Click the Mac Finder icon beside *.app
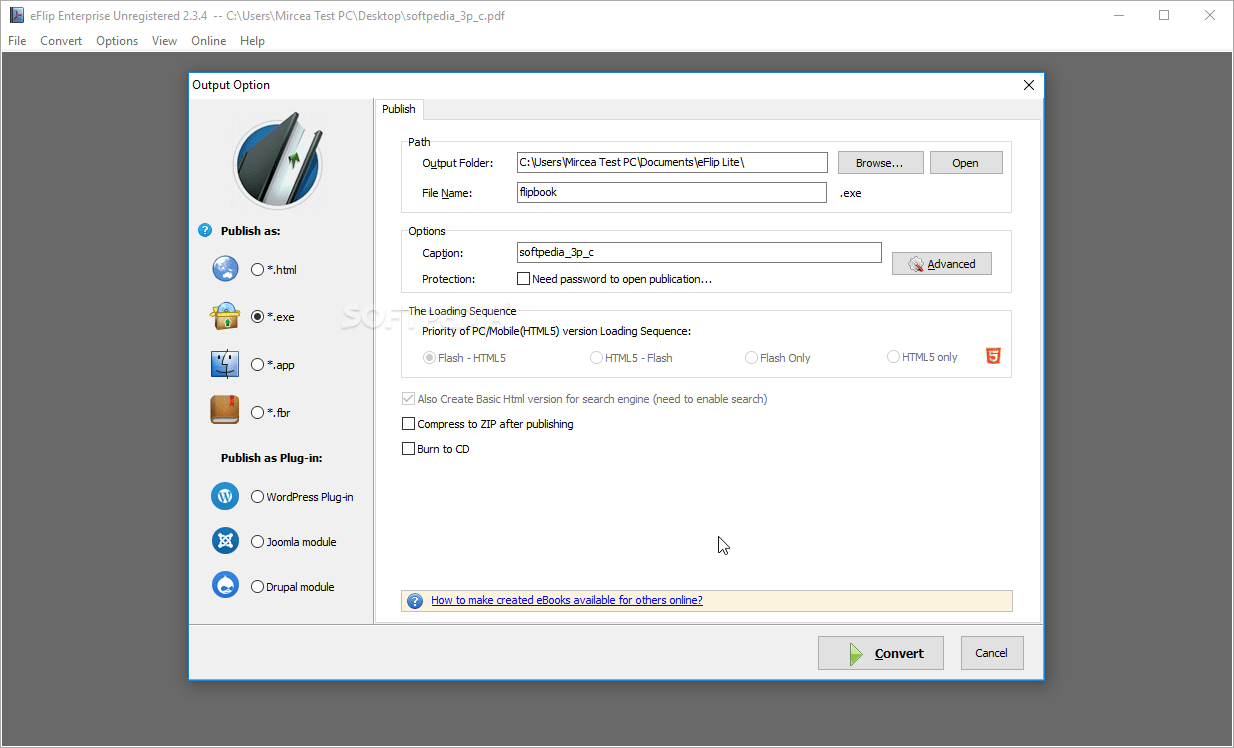The height and width of the screenshot is (748, 1234). 225,364
